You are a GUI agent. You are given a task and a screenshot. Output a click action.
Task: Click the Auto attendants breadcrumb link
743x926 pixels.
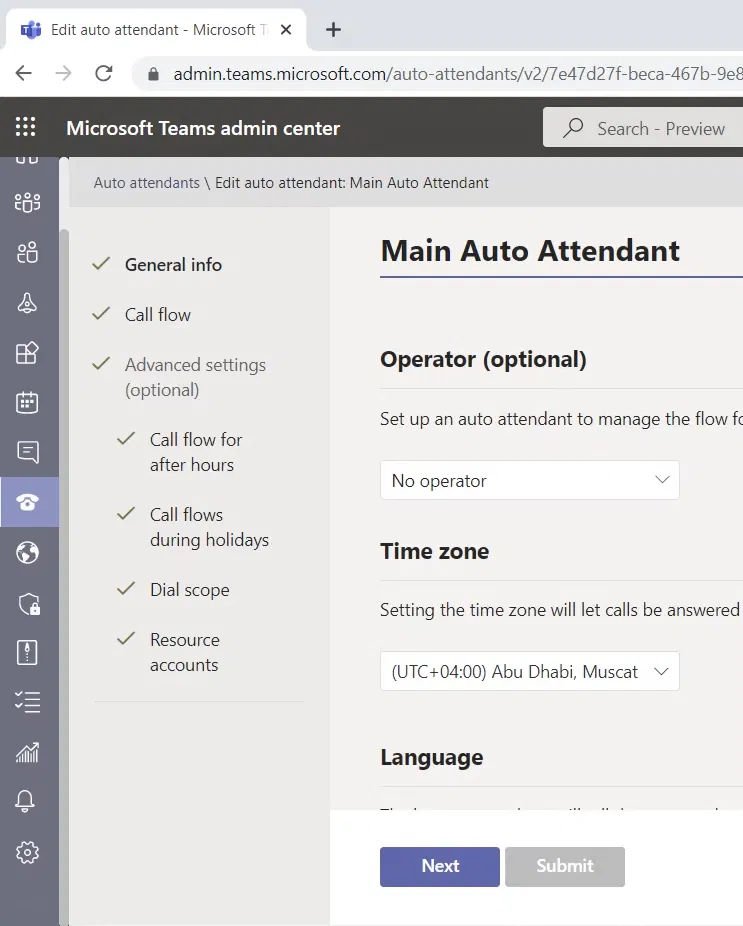(x=146, y=183)
